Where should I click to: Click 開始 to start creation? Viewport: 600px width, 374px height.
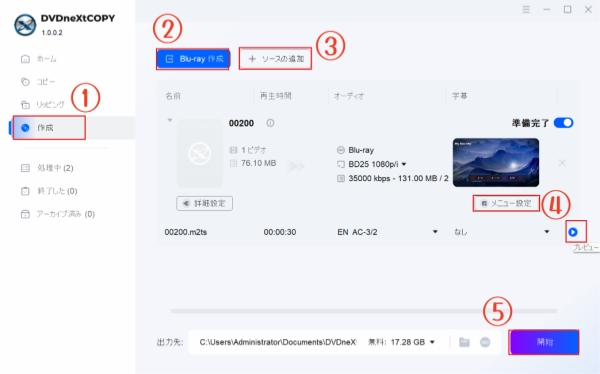point(544,342)
